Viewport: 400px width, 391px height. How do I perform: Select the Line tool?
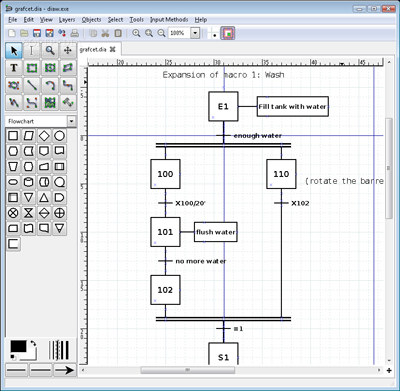coord(32,85)
